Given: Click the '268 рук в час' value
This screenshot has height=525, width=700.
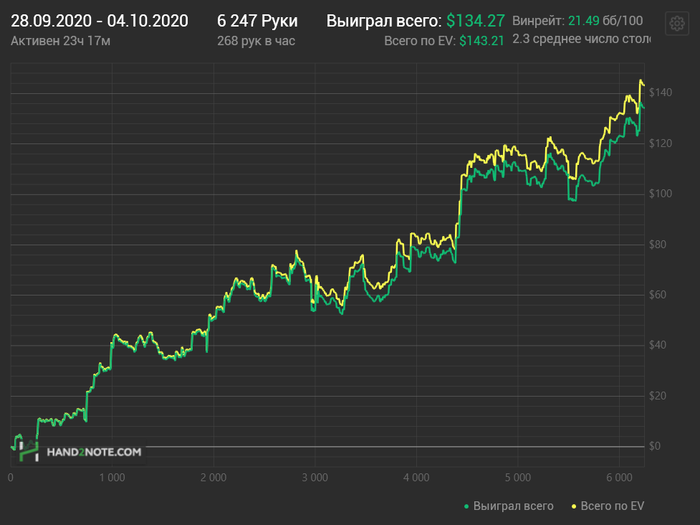Looking at the screenshot, I should [x=256, y=41].
